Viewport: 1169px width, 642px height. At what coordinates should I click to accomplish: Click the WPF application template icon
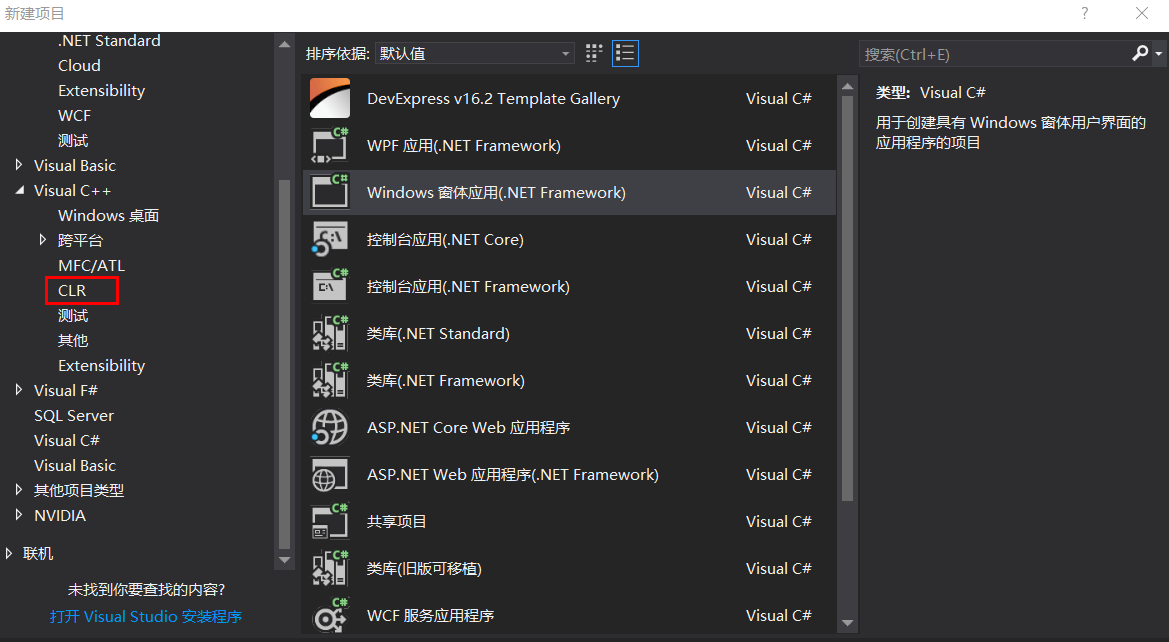(330, 145)
